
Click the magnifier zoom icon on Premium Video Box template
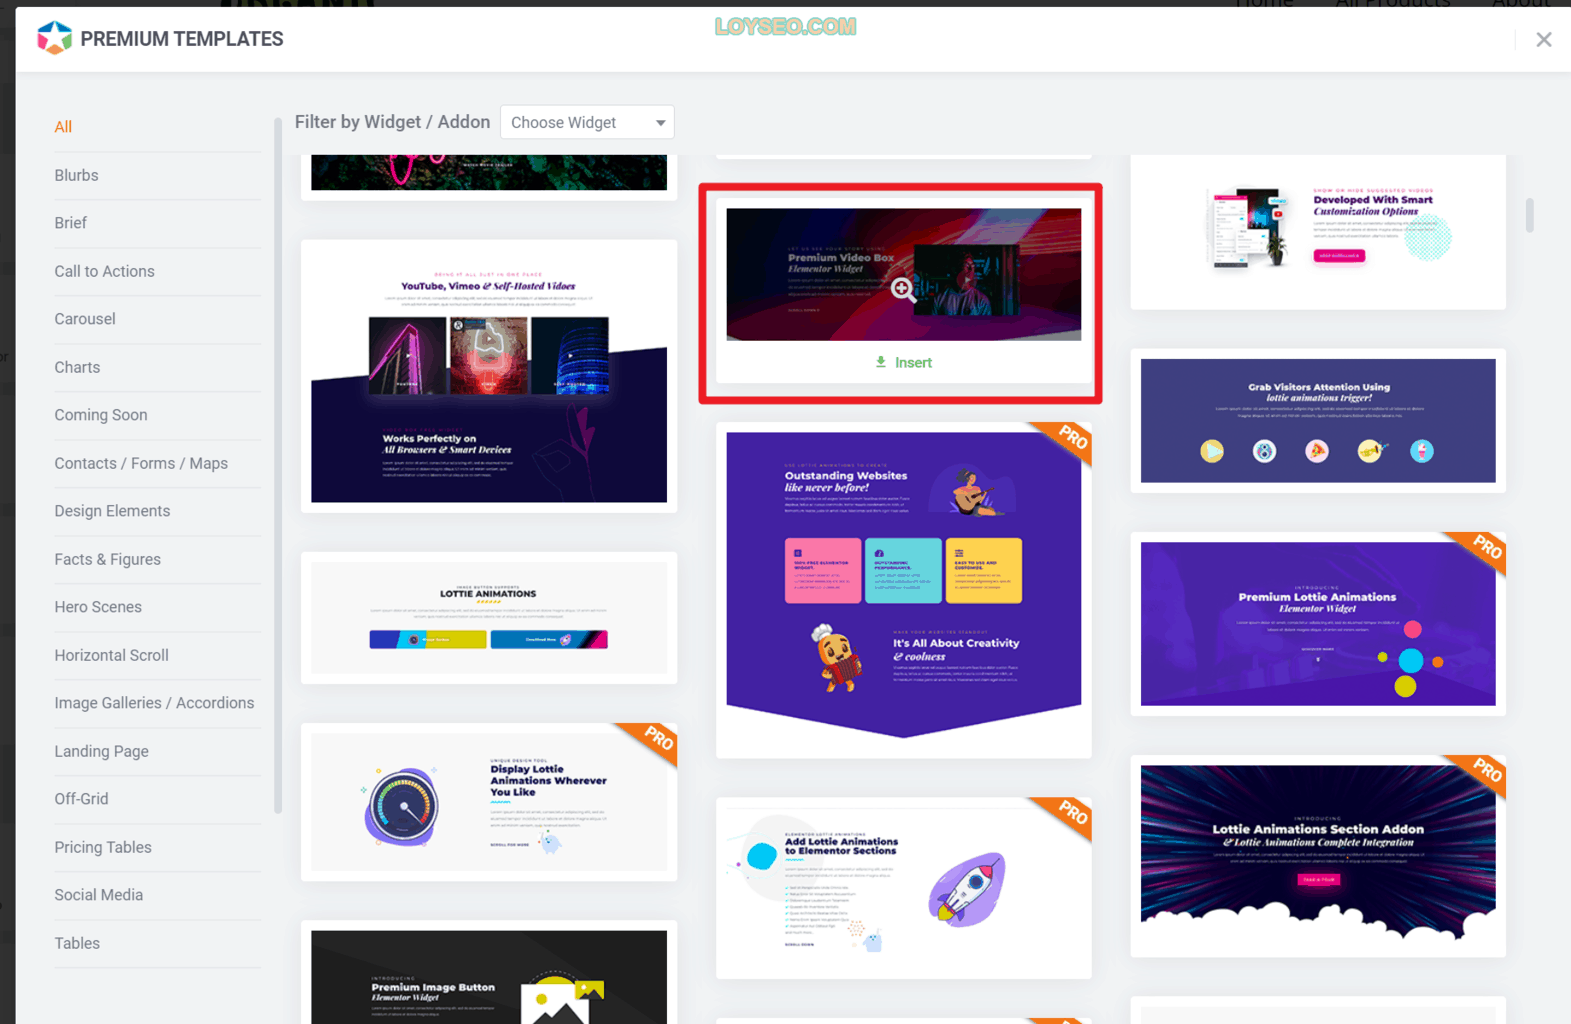click(x=903, y=289)
